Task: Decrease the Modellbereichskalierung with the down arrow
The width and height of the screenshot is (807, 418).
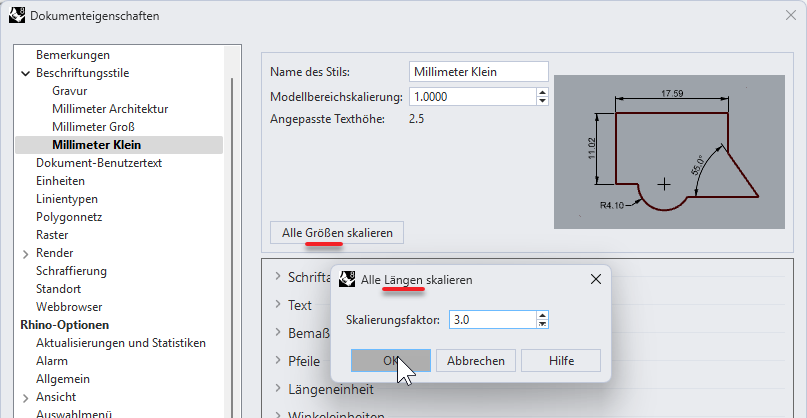Action: [x=542, y=101]
